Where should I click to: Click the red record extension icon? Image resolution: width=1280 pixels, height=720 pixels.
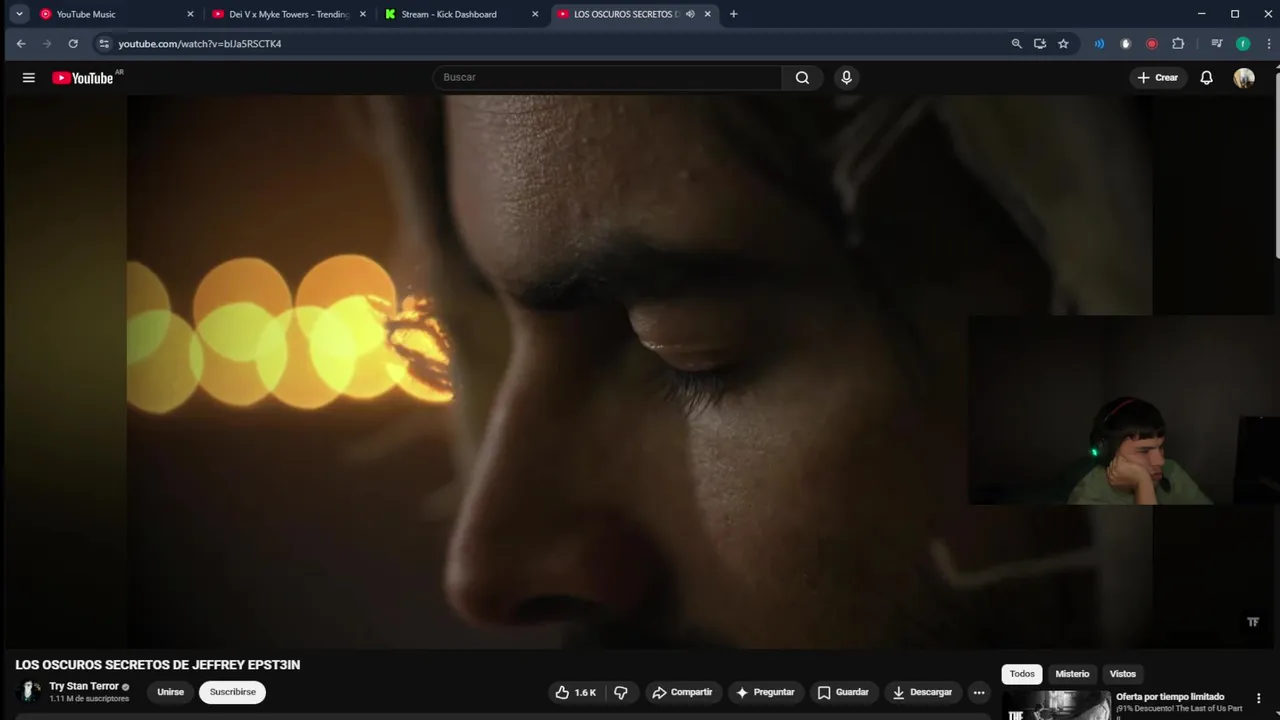(1151, 44)
